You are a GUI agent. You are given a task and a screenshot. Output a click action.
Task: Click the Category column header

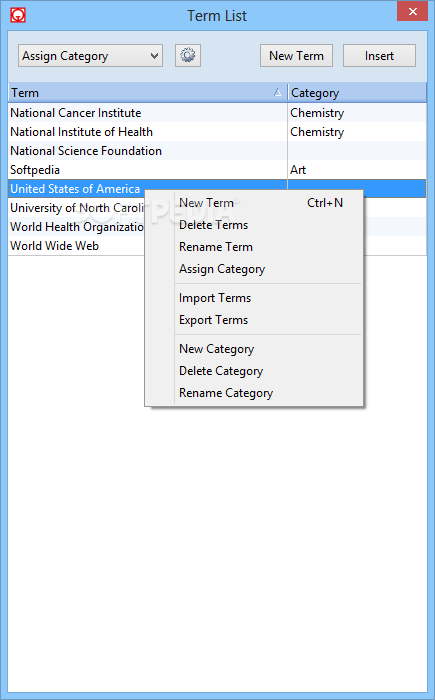(x=357, y=93)
